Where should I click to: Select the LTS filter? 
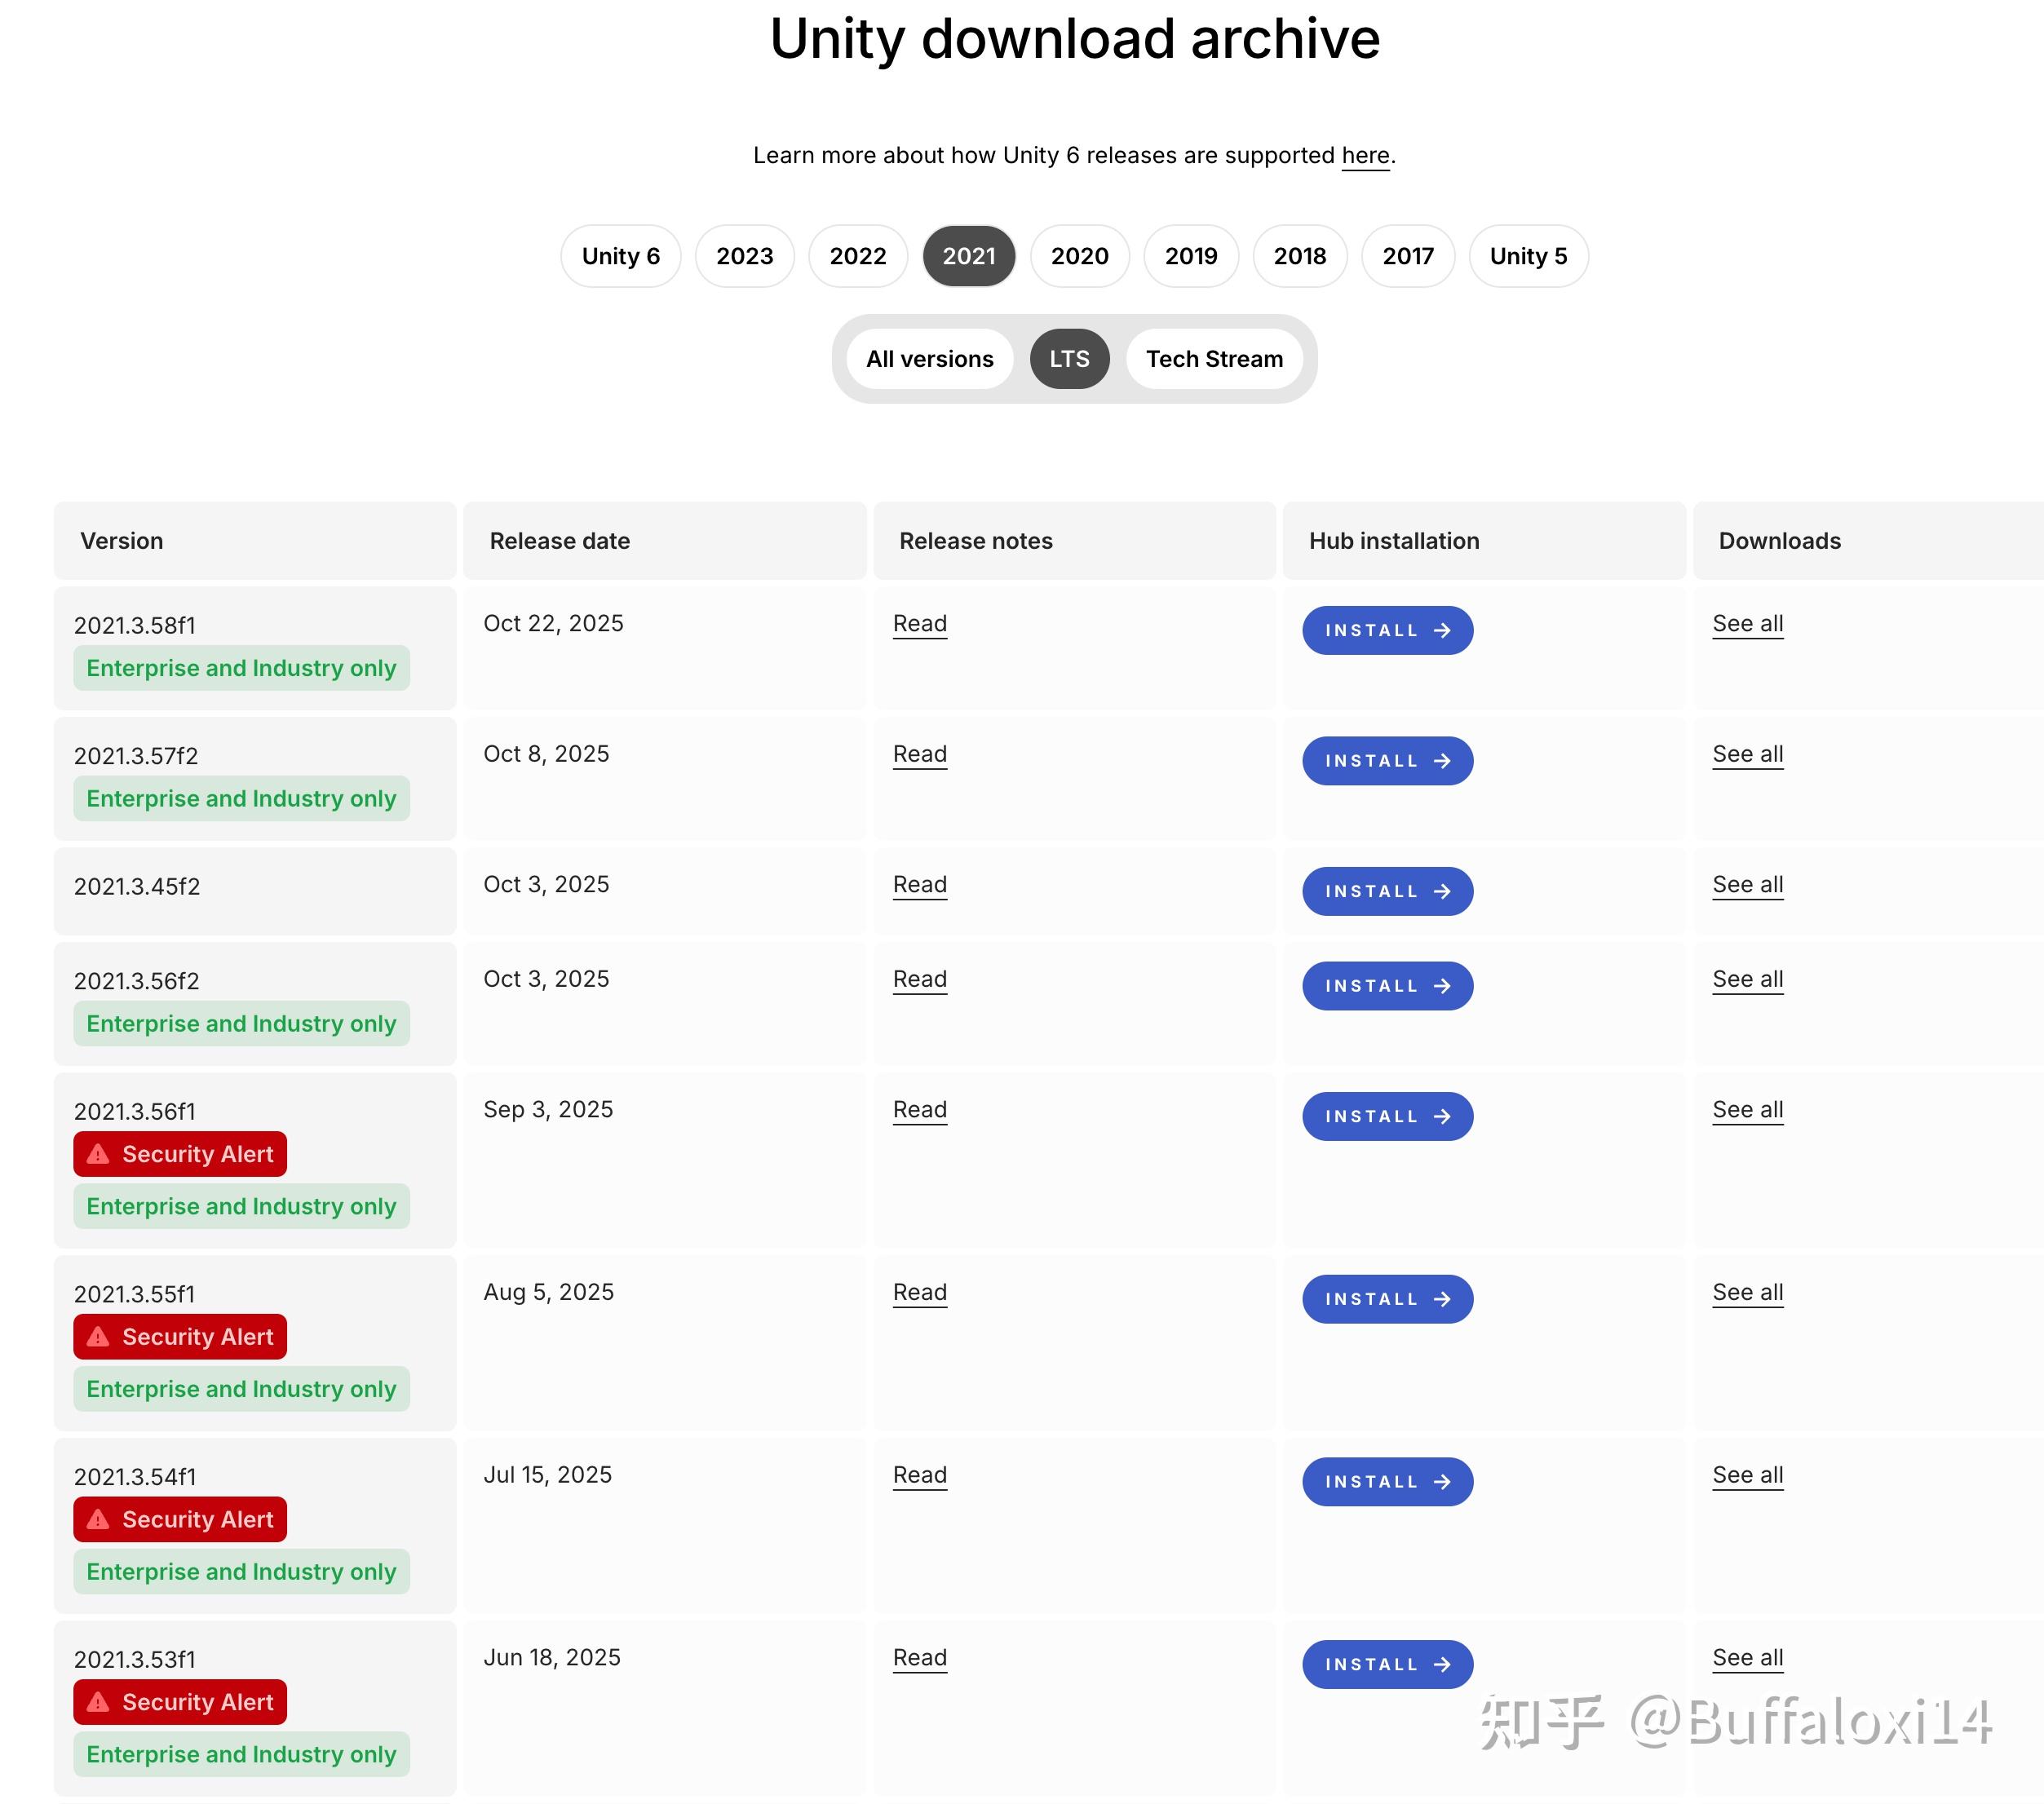click(1069, 358)
